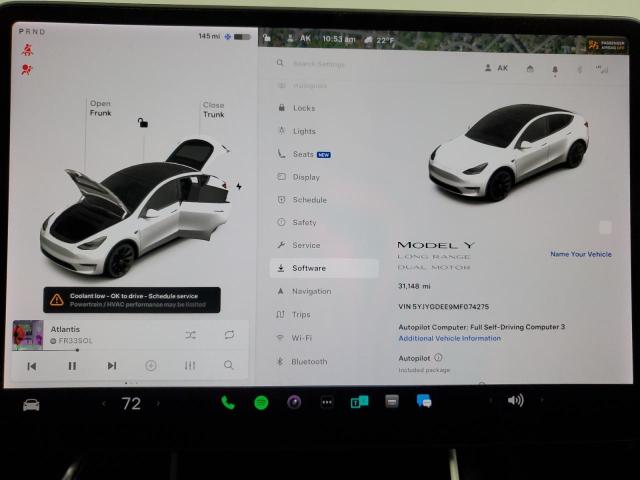The image size is (640, 480).
Task: Tap the Autopilot info circle icon
Action: 438,358
